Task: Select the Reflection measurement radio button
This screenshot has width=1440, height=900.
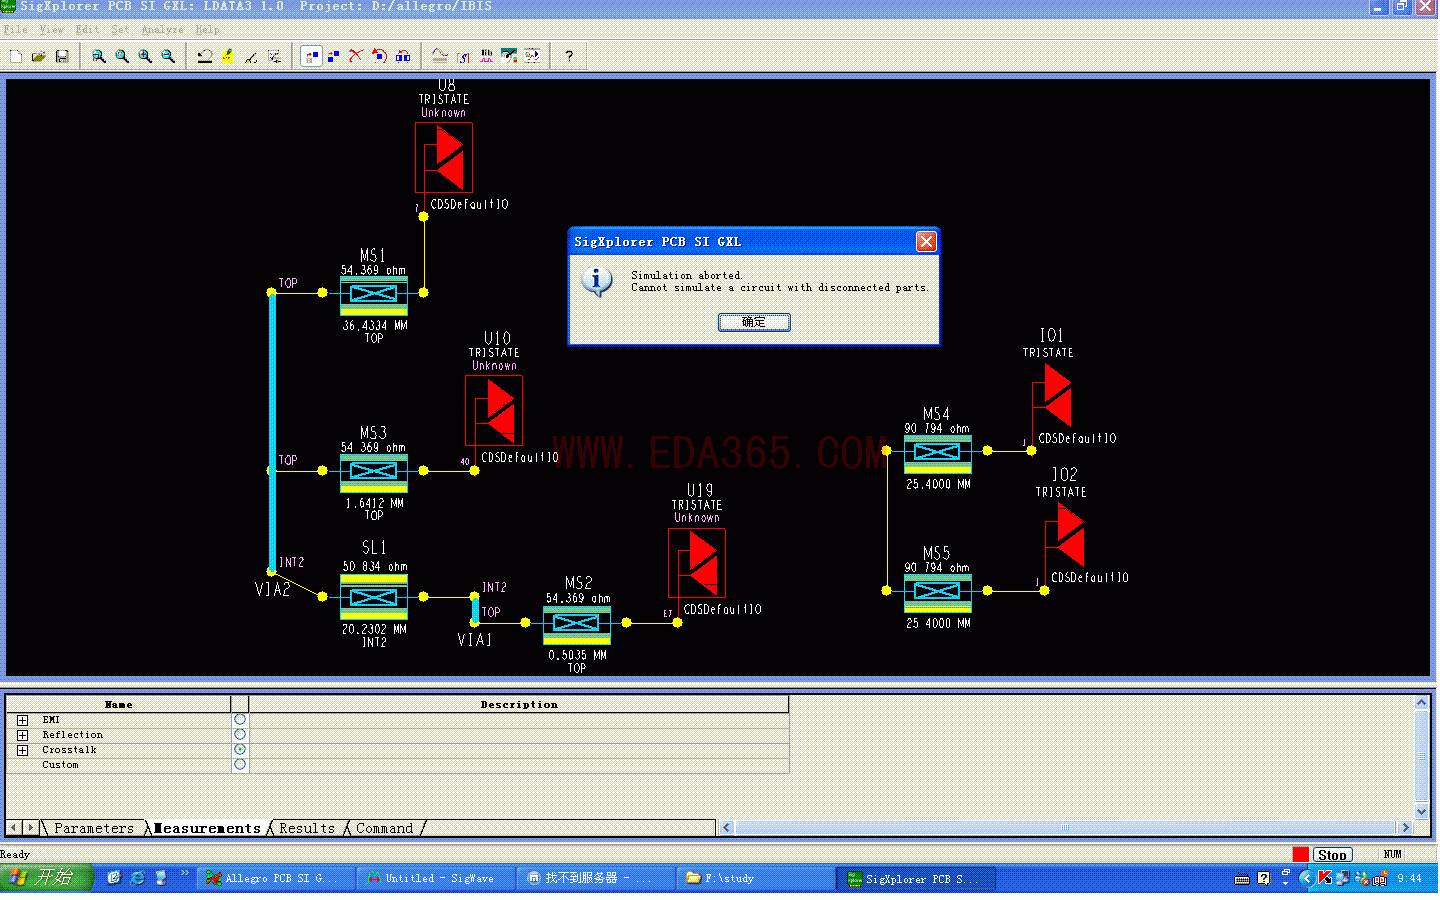Action: click(240, 735)
